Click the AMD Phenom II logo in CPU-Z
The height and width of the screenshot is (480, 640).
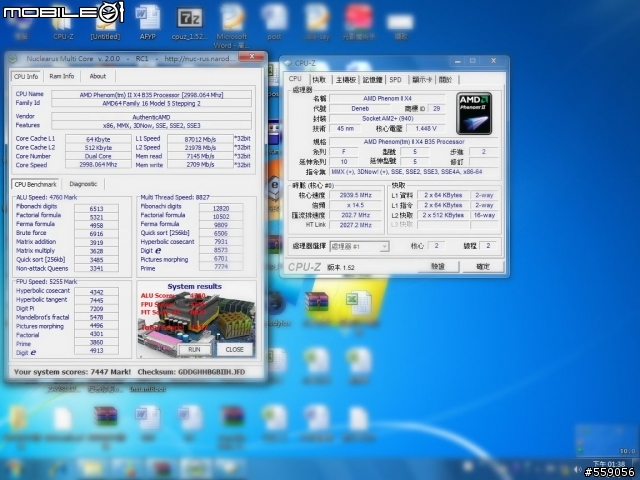pyautogui.click(x=474, y=113)
